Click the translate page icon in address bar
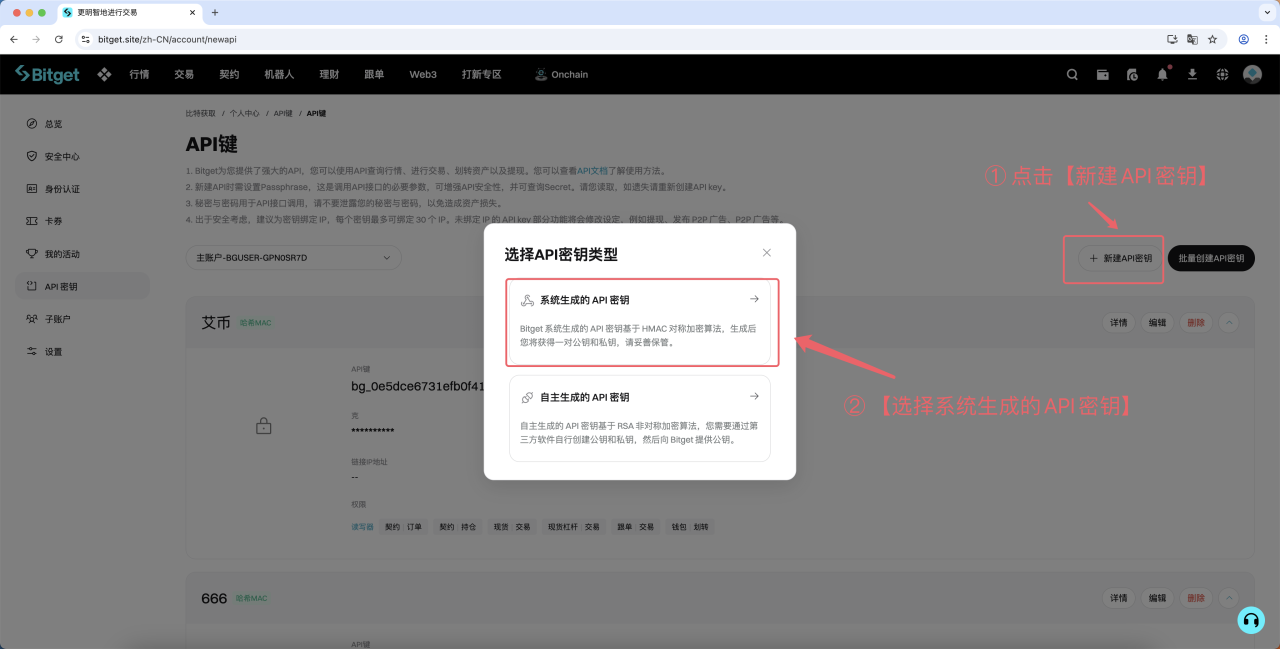Screen dimensions: 1280x649 1192,39
